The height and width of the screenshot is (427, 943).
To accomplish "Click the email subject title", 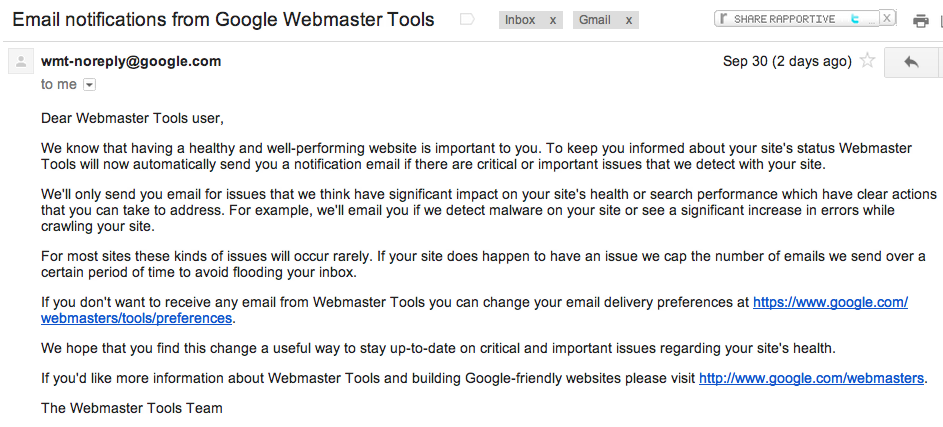I will pos(223,20).
